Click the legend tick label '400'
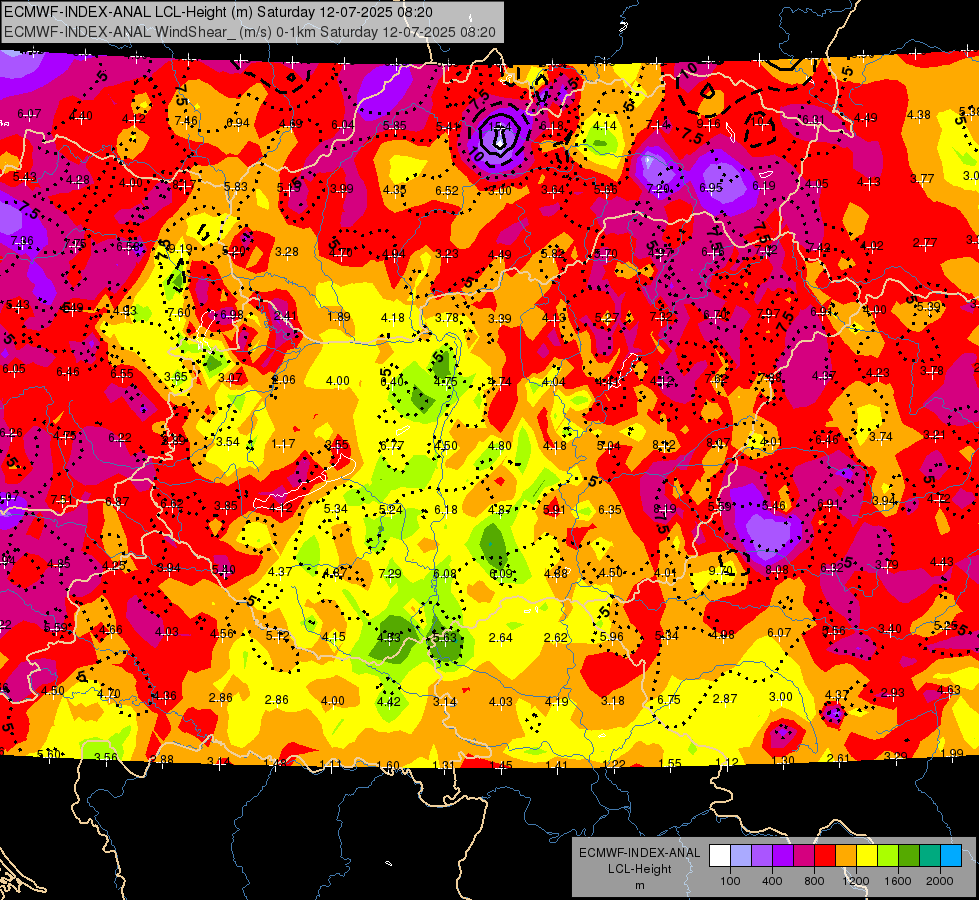 pos(772,881)
